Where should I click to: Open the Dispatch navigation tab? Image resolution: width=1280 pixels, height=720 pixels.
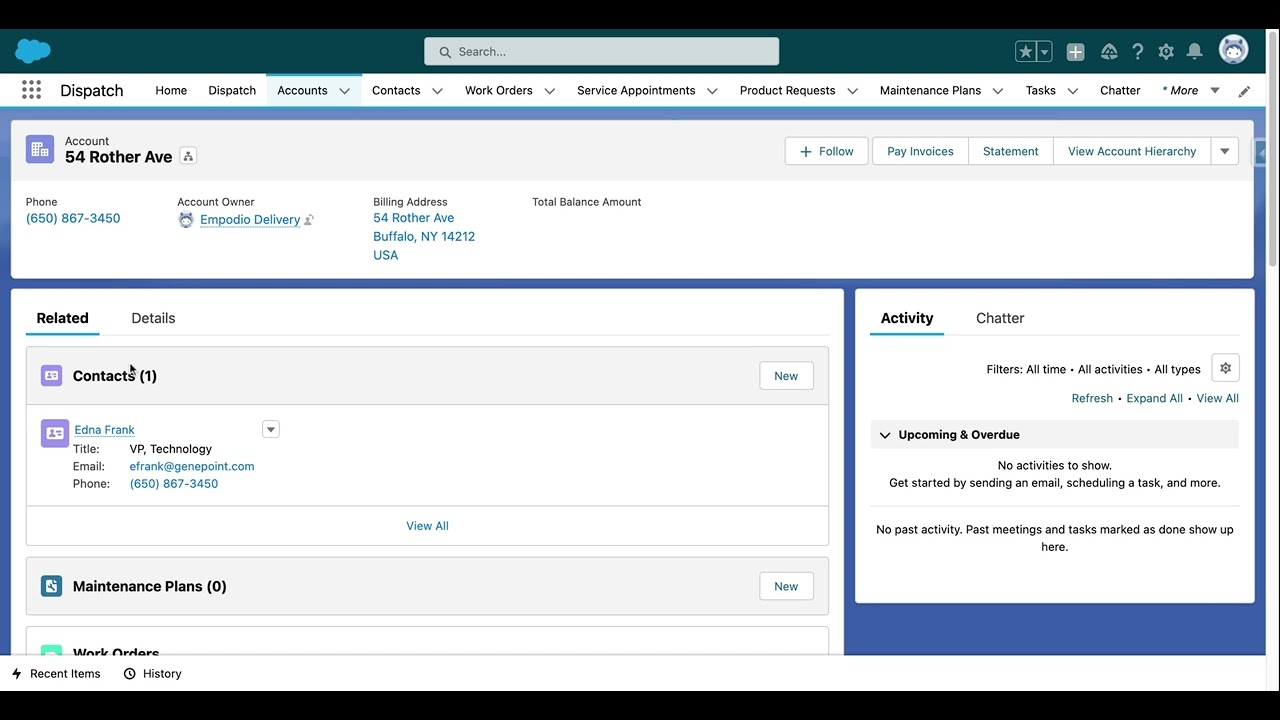[x=232, y=90]
